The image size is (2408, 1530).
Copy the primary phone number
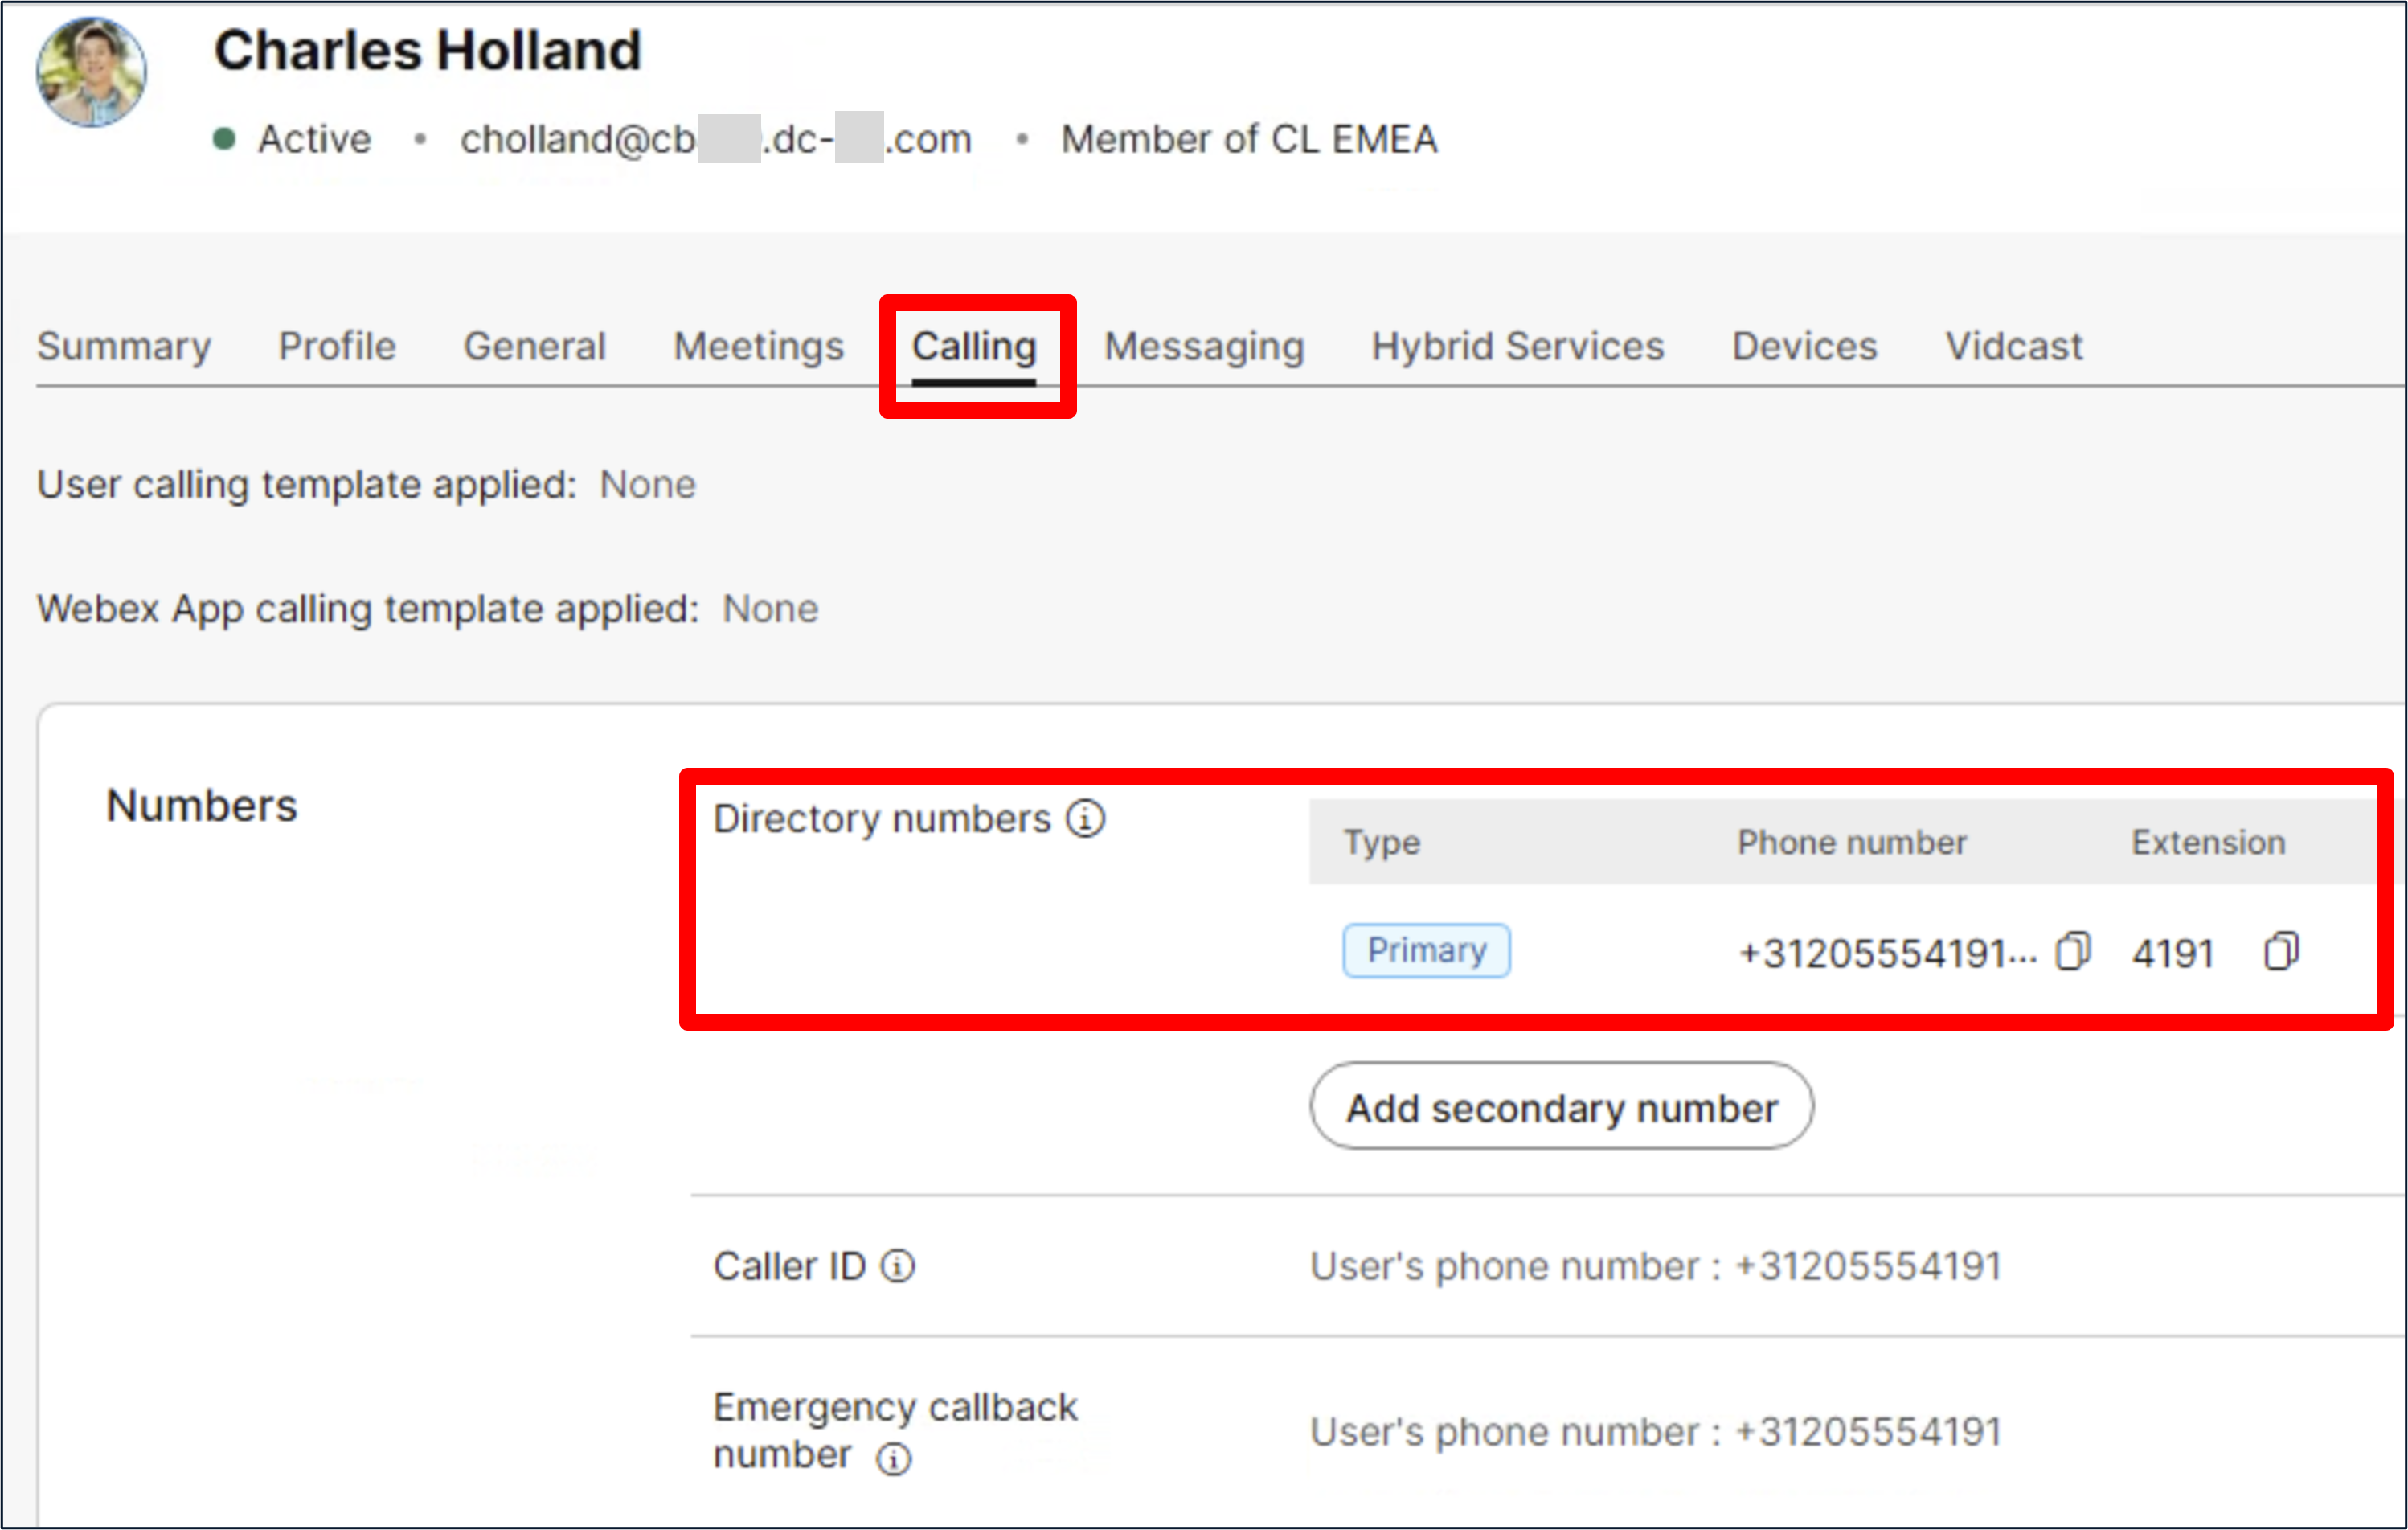2072,951
